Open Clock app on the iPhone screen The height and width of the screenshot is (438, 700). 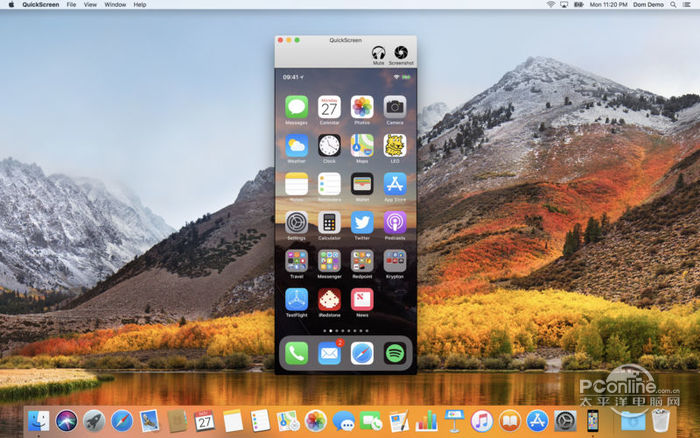click(x=329, y=146)
